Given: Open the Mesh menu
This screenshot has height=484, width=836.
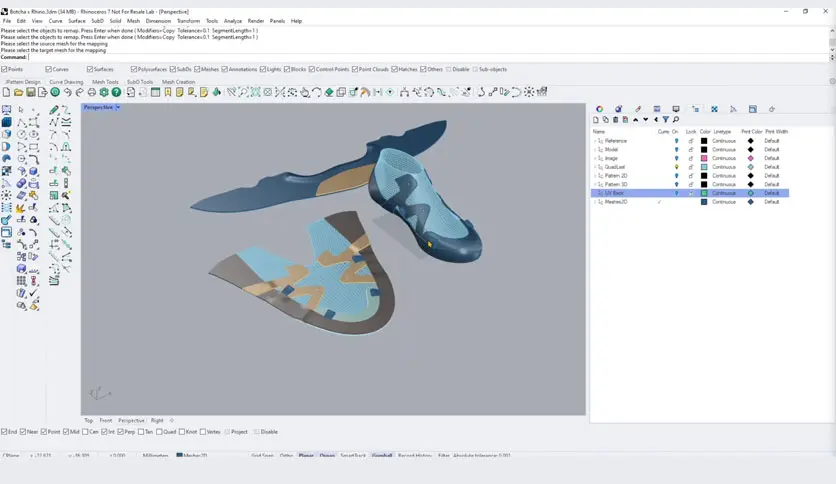Looking at the screenshot, I should click(133, 21).
